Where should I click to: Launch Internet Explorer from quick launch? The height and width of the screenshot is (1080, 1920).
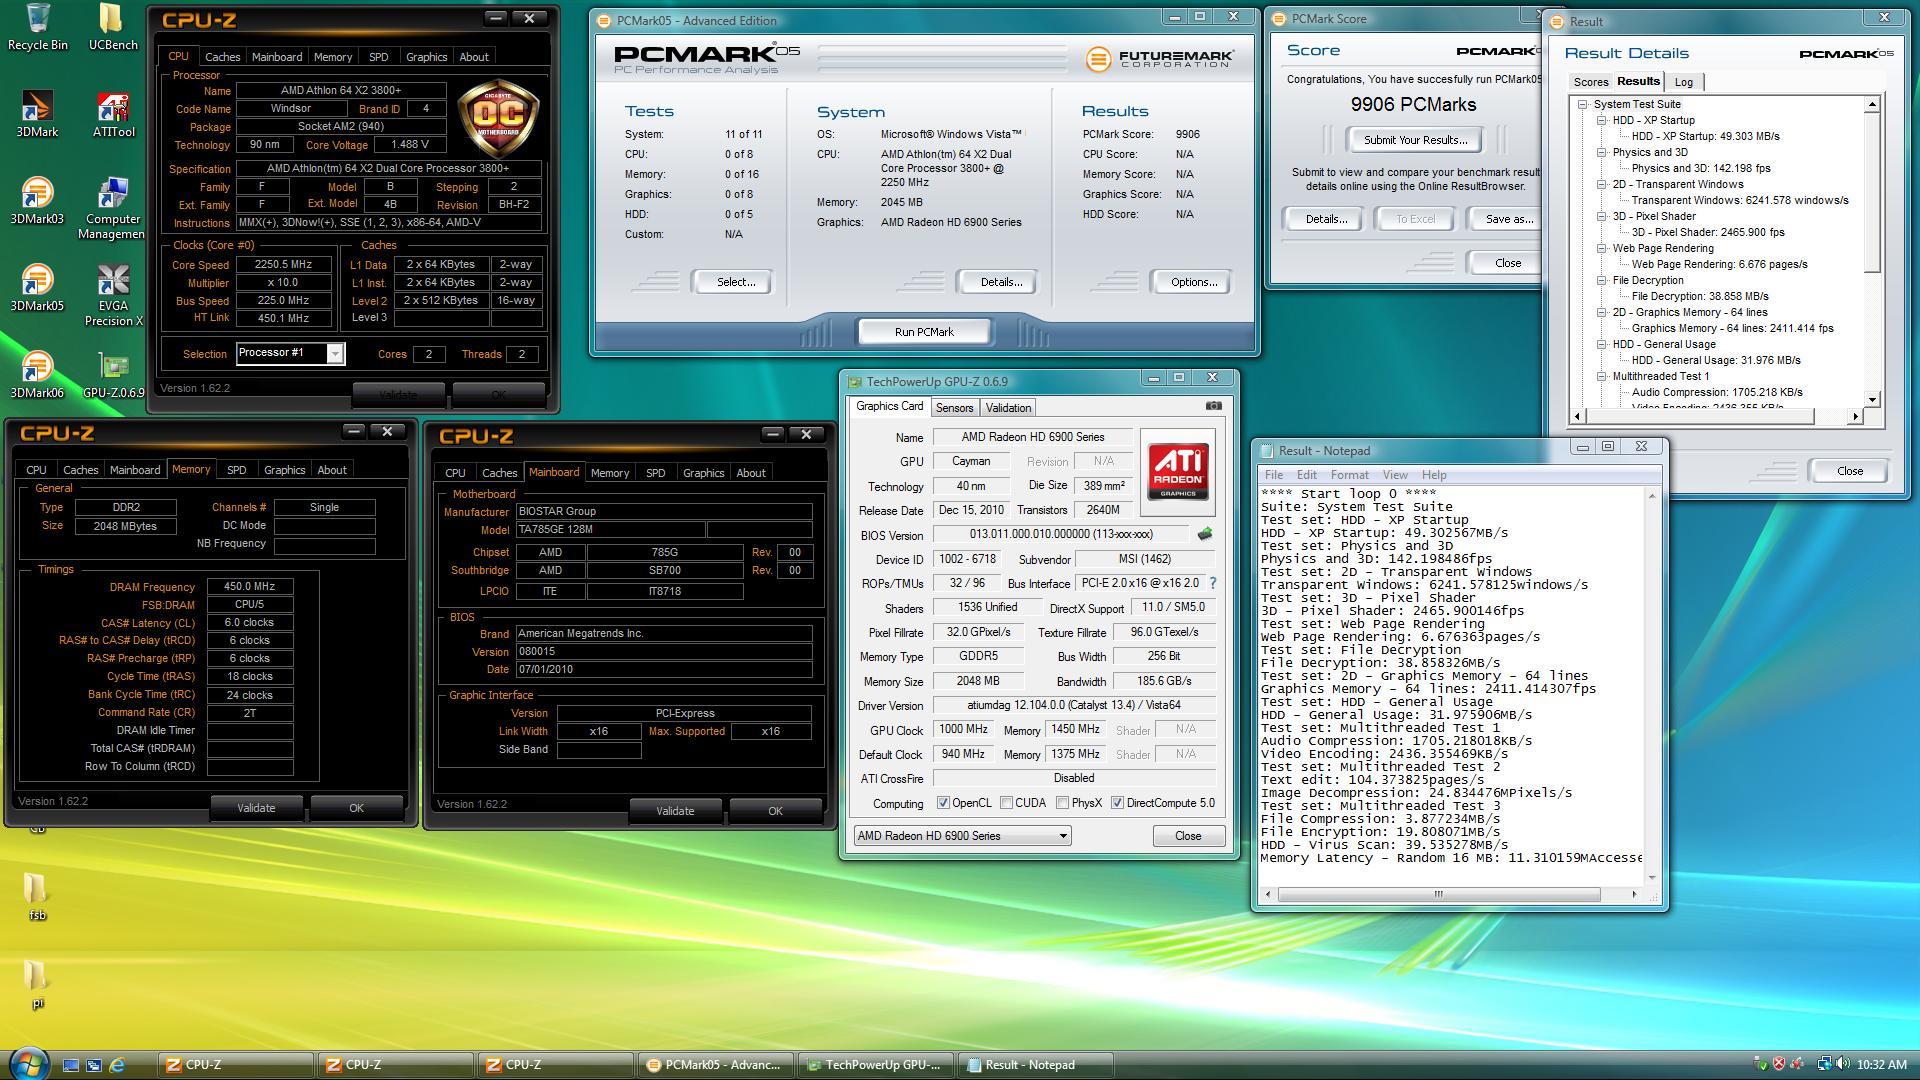[117, 1065]
